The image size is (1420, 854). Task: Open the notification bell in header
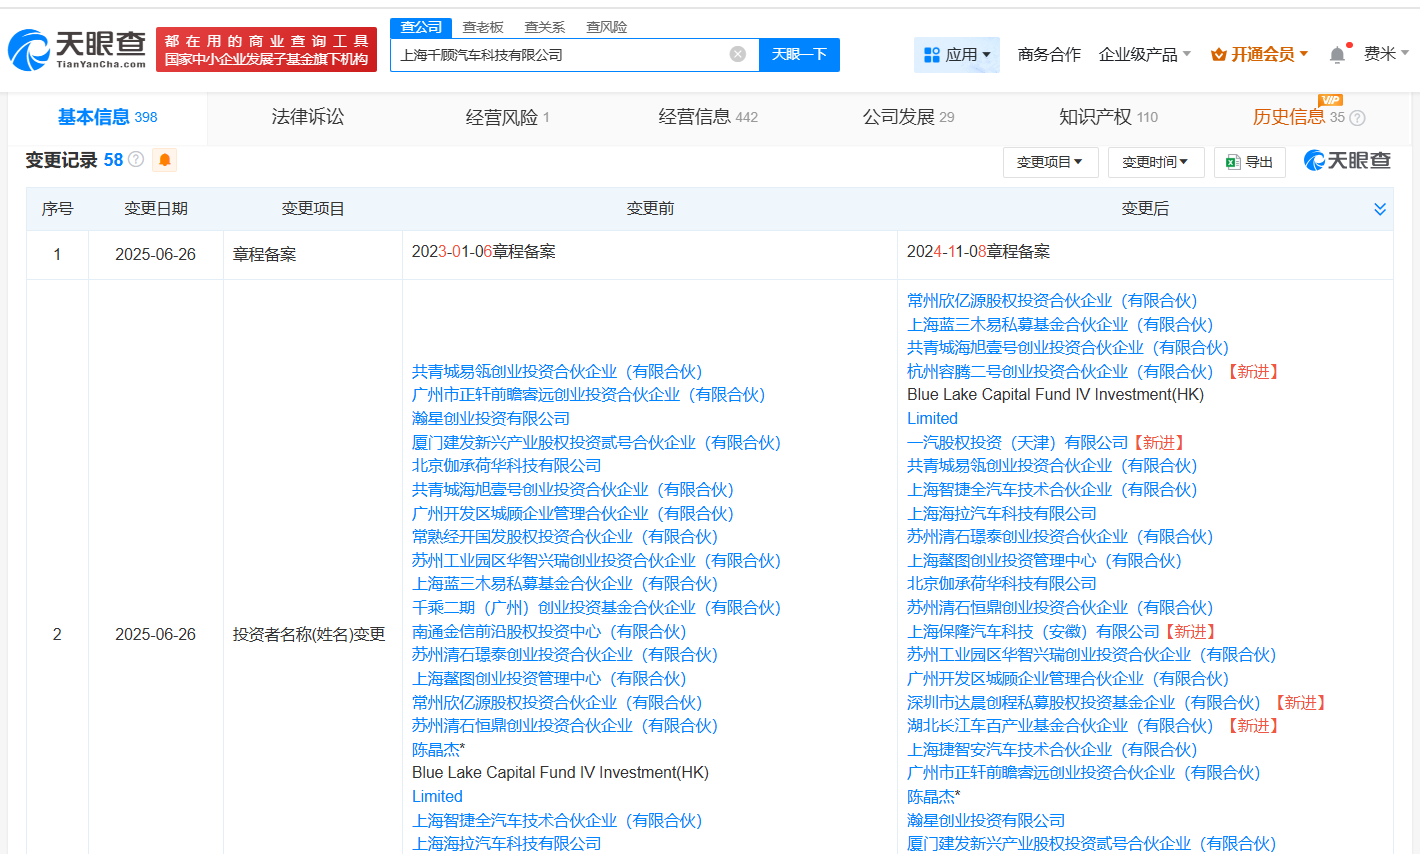pyautogui.click(x=1337, y=55)
